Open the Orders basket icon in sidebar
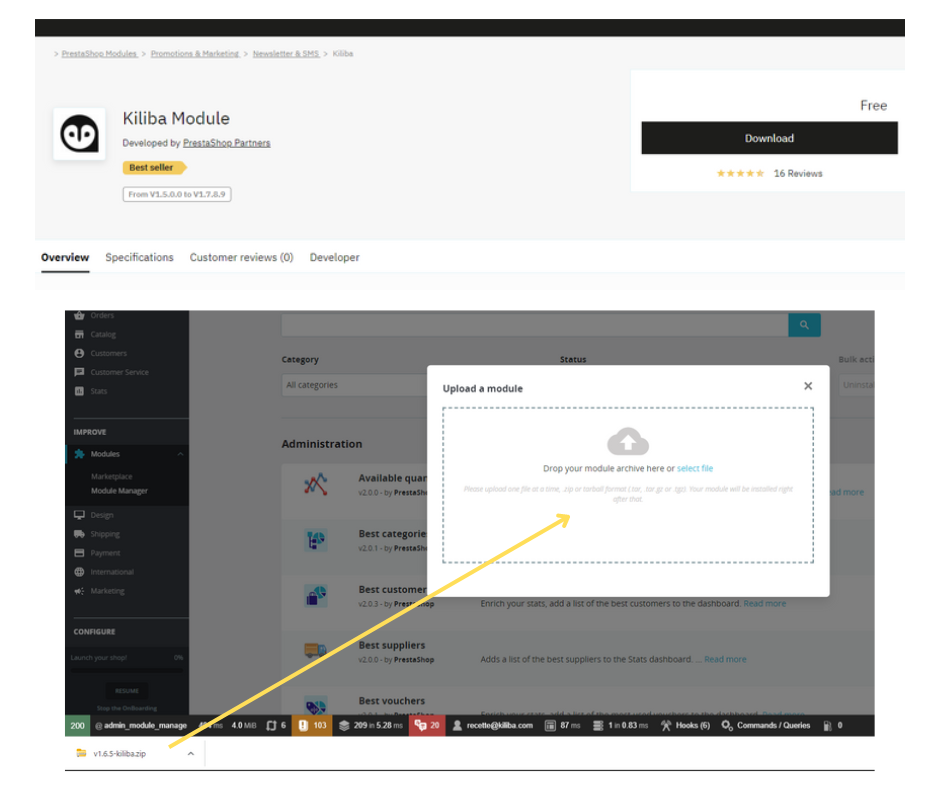The image size is (940, 788). (x=79, y=315)
